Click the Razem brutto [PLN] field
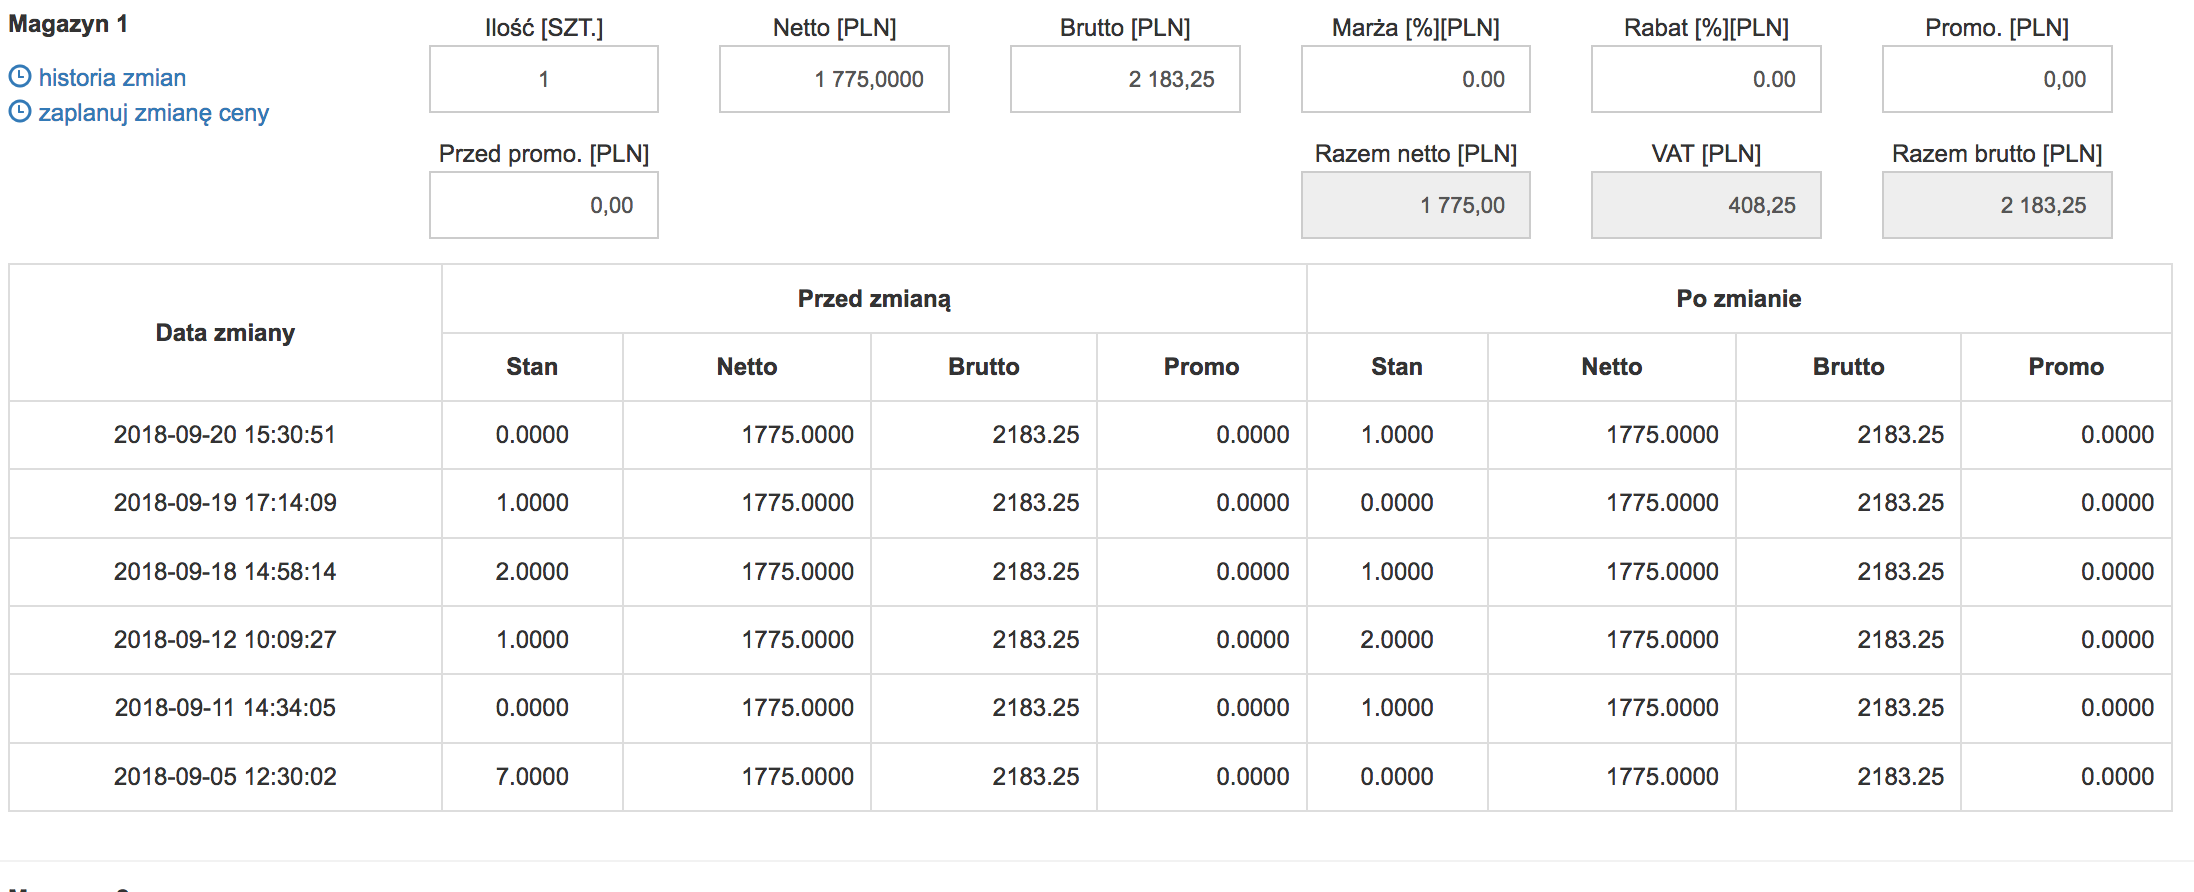This screenshot has height=892, width=2194. click(1997, 205)
